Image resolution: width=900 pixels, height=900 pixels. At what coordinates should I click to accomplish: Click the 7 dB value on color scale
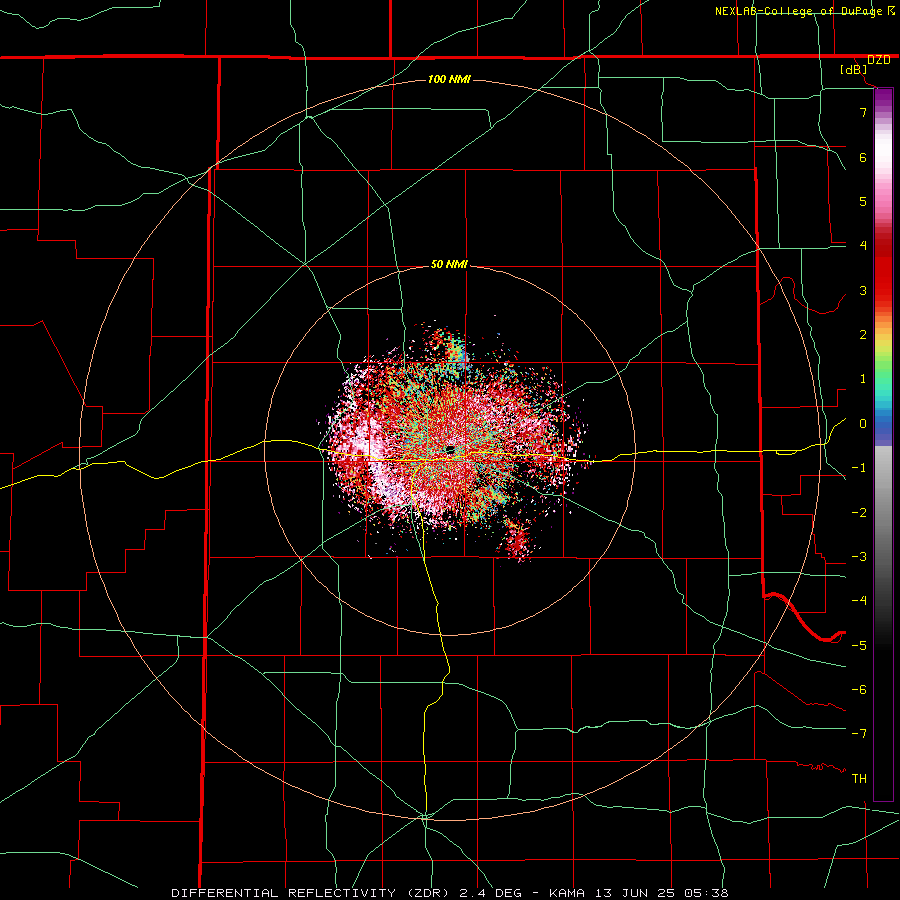click(863, 112)
